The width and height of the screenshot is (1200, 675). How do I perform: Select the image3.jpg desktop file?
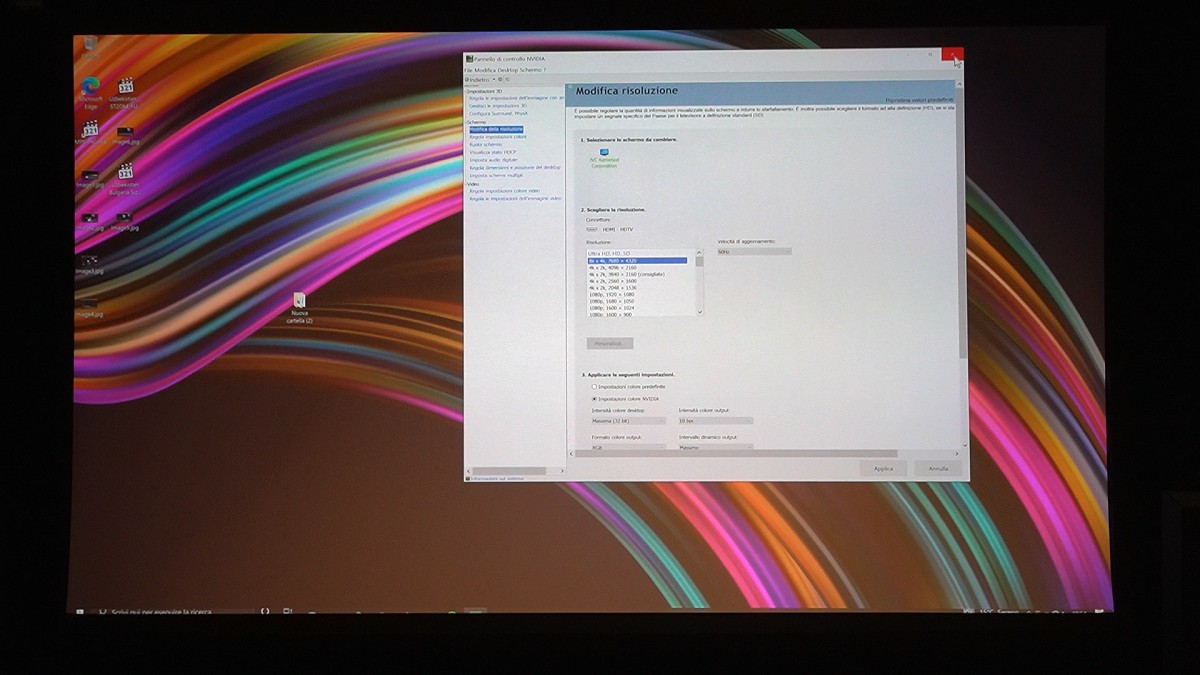(90, 263)
